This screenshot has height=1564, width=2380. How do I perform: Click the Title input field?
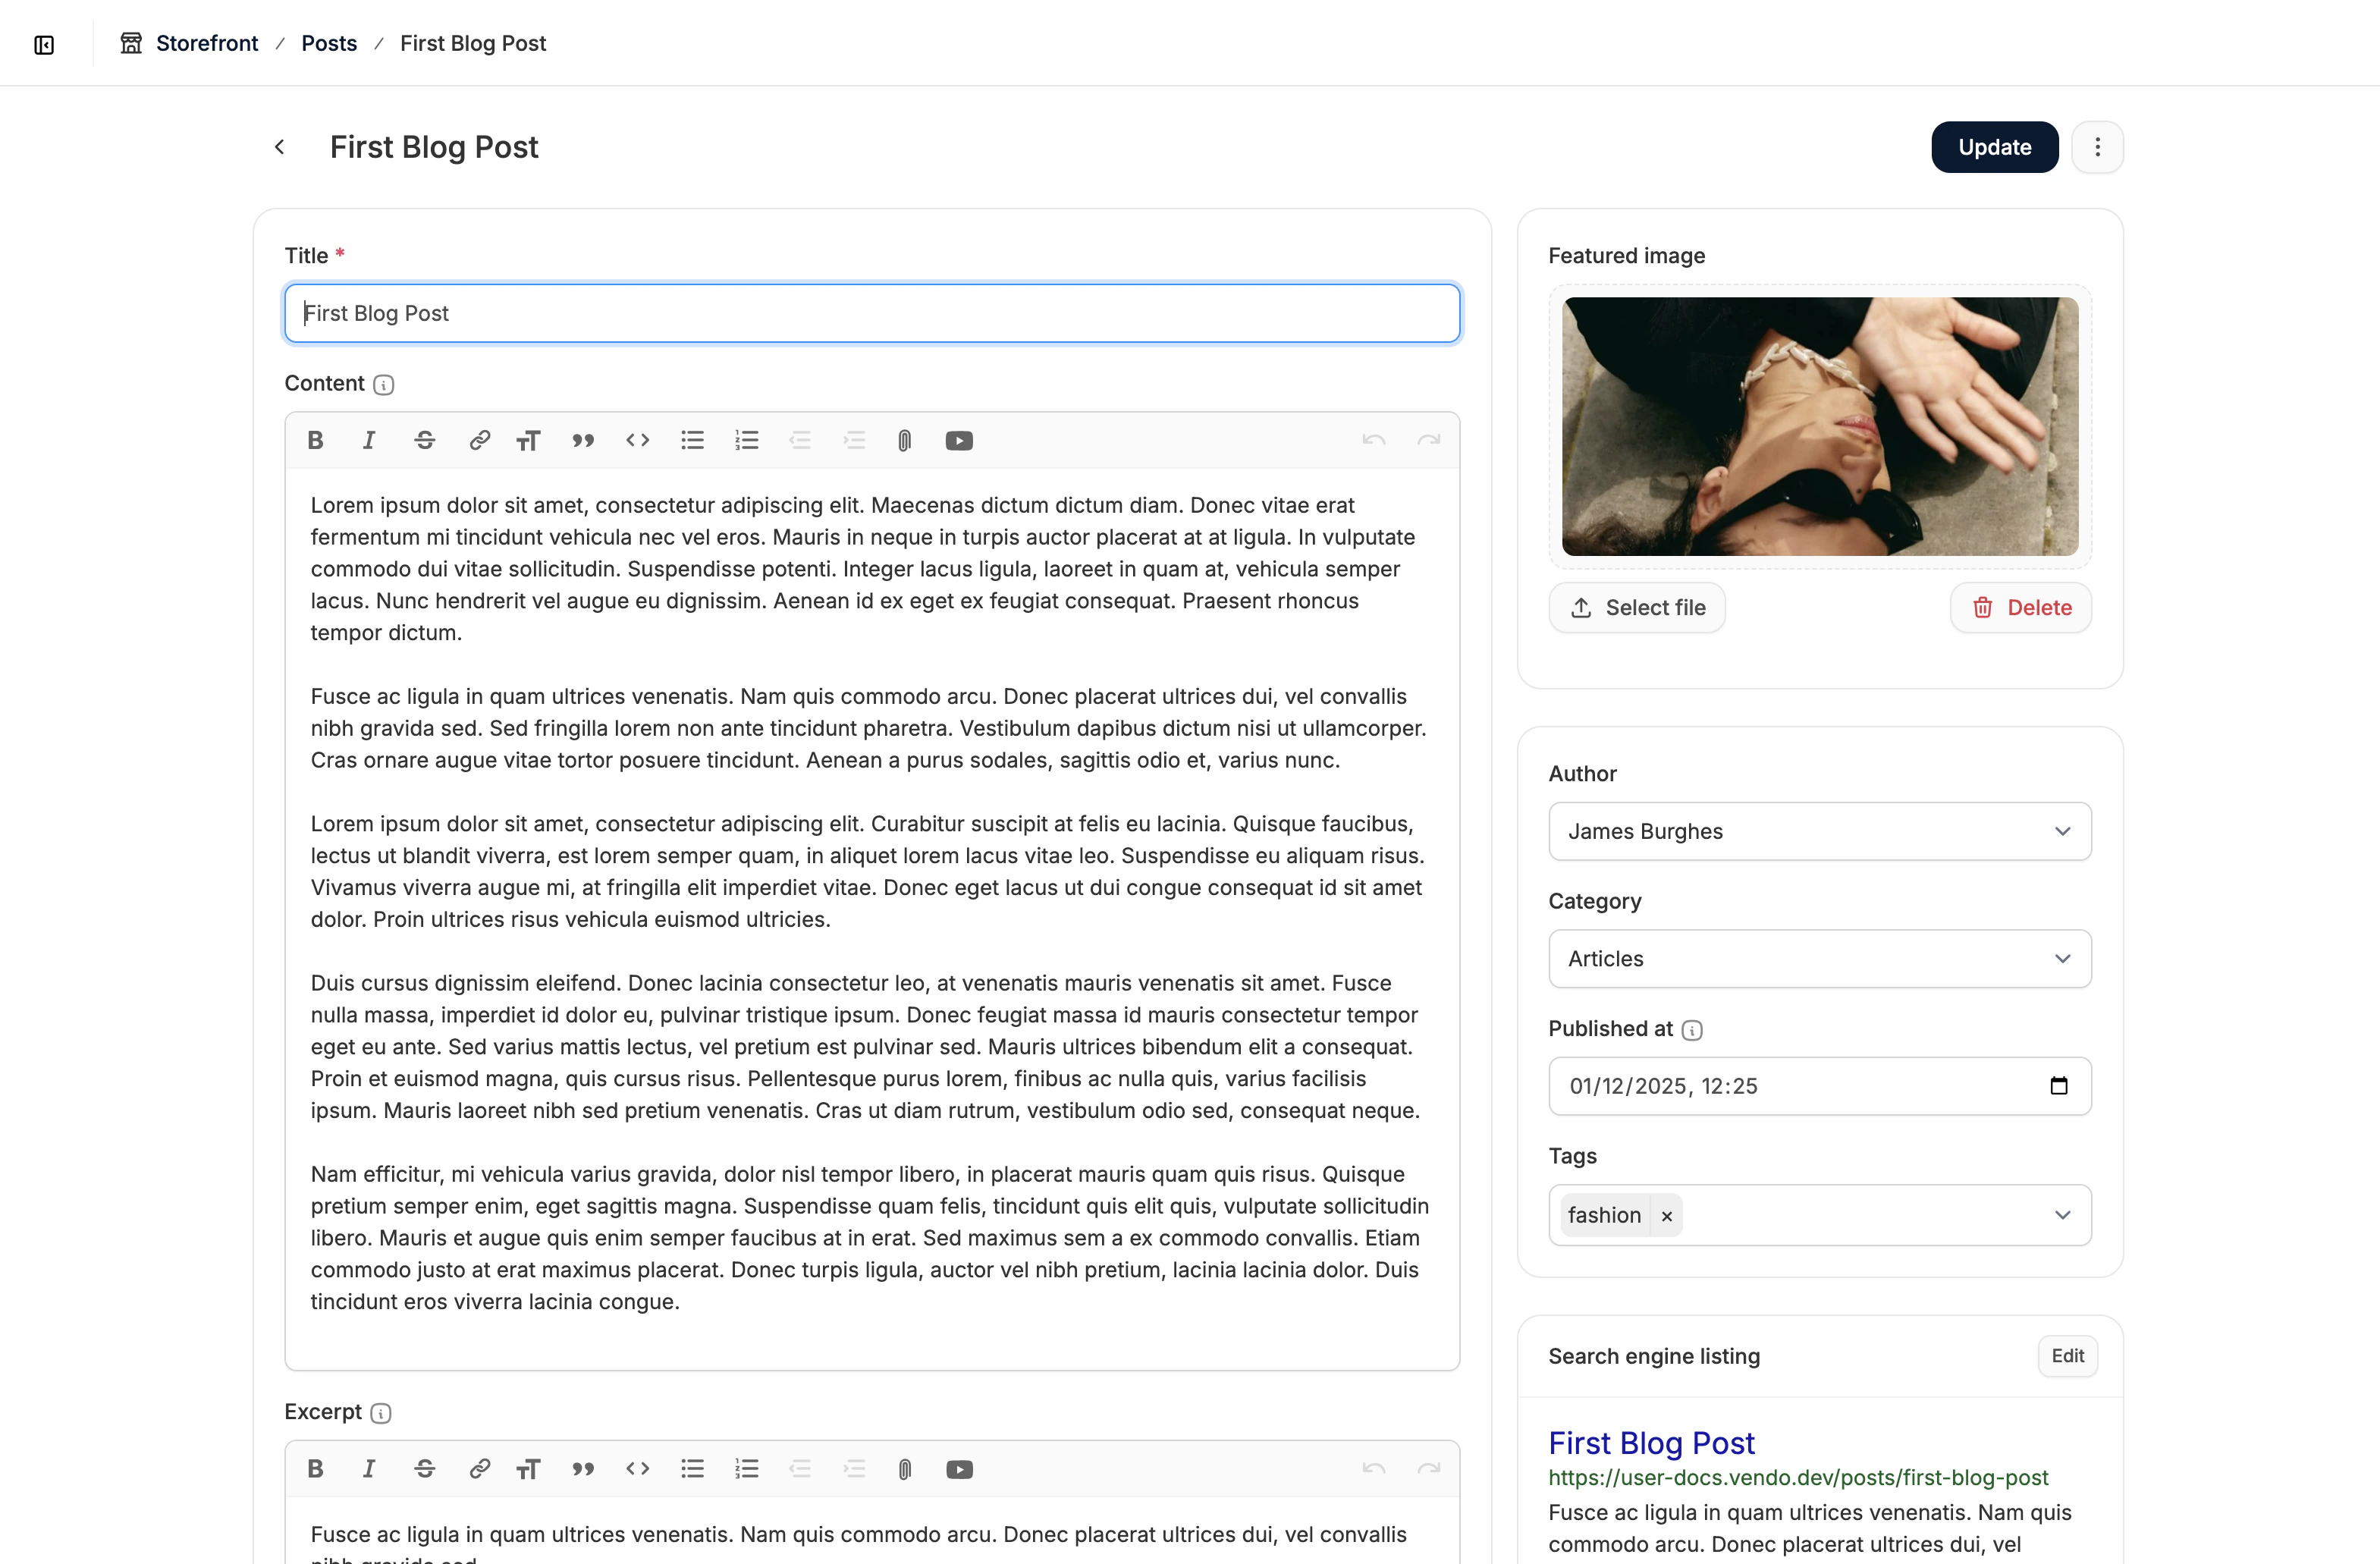(872, 313)
